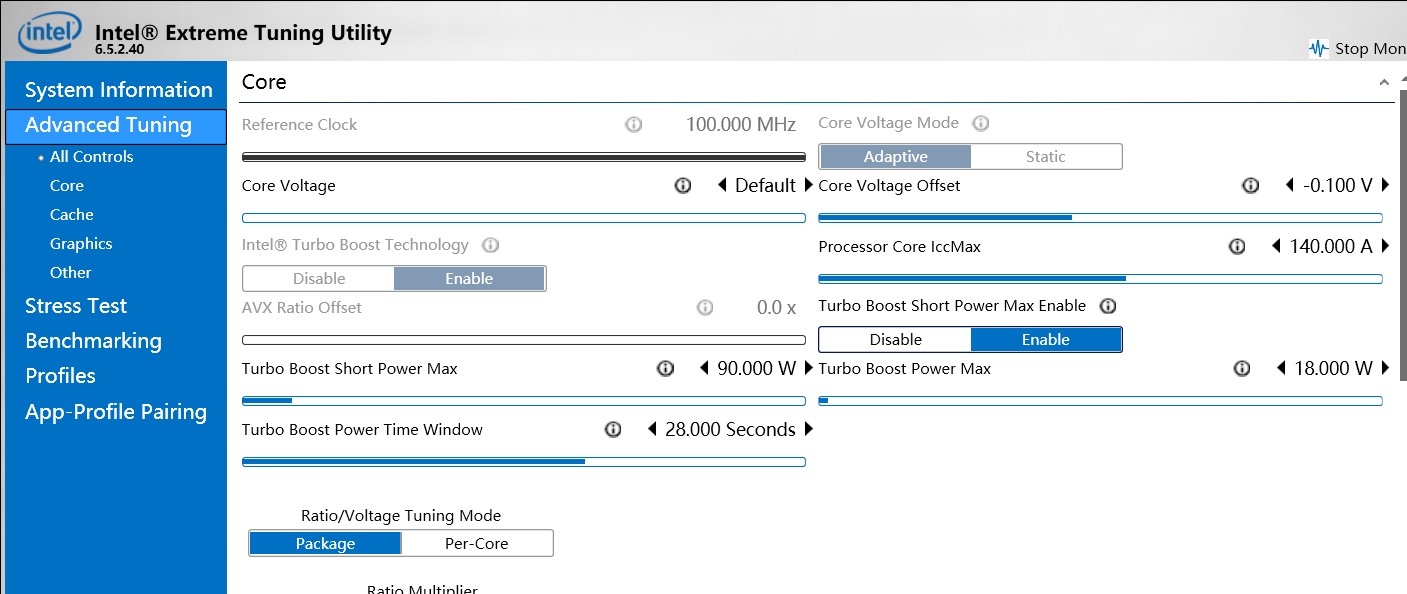Open info icon for AVX Ratio Offset
This screenshot has width=1407, height=594.
pos(705,308)
